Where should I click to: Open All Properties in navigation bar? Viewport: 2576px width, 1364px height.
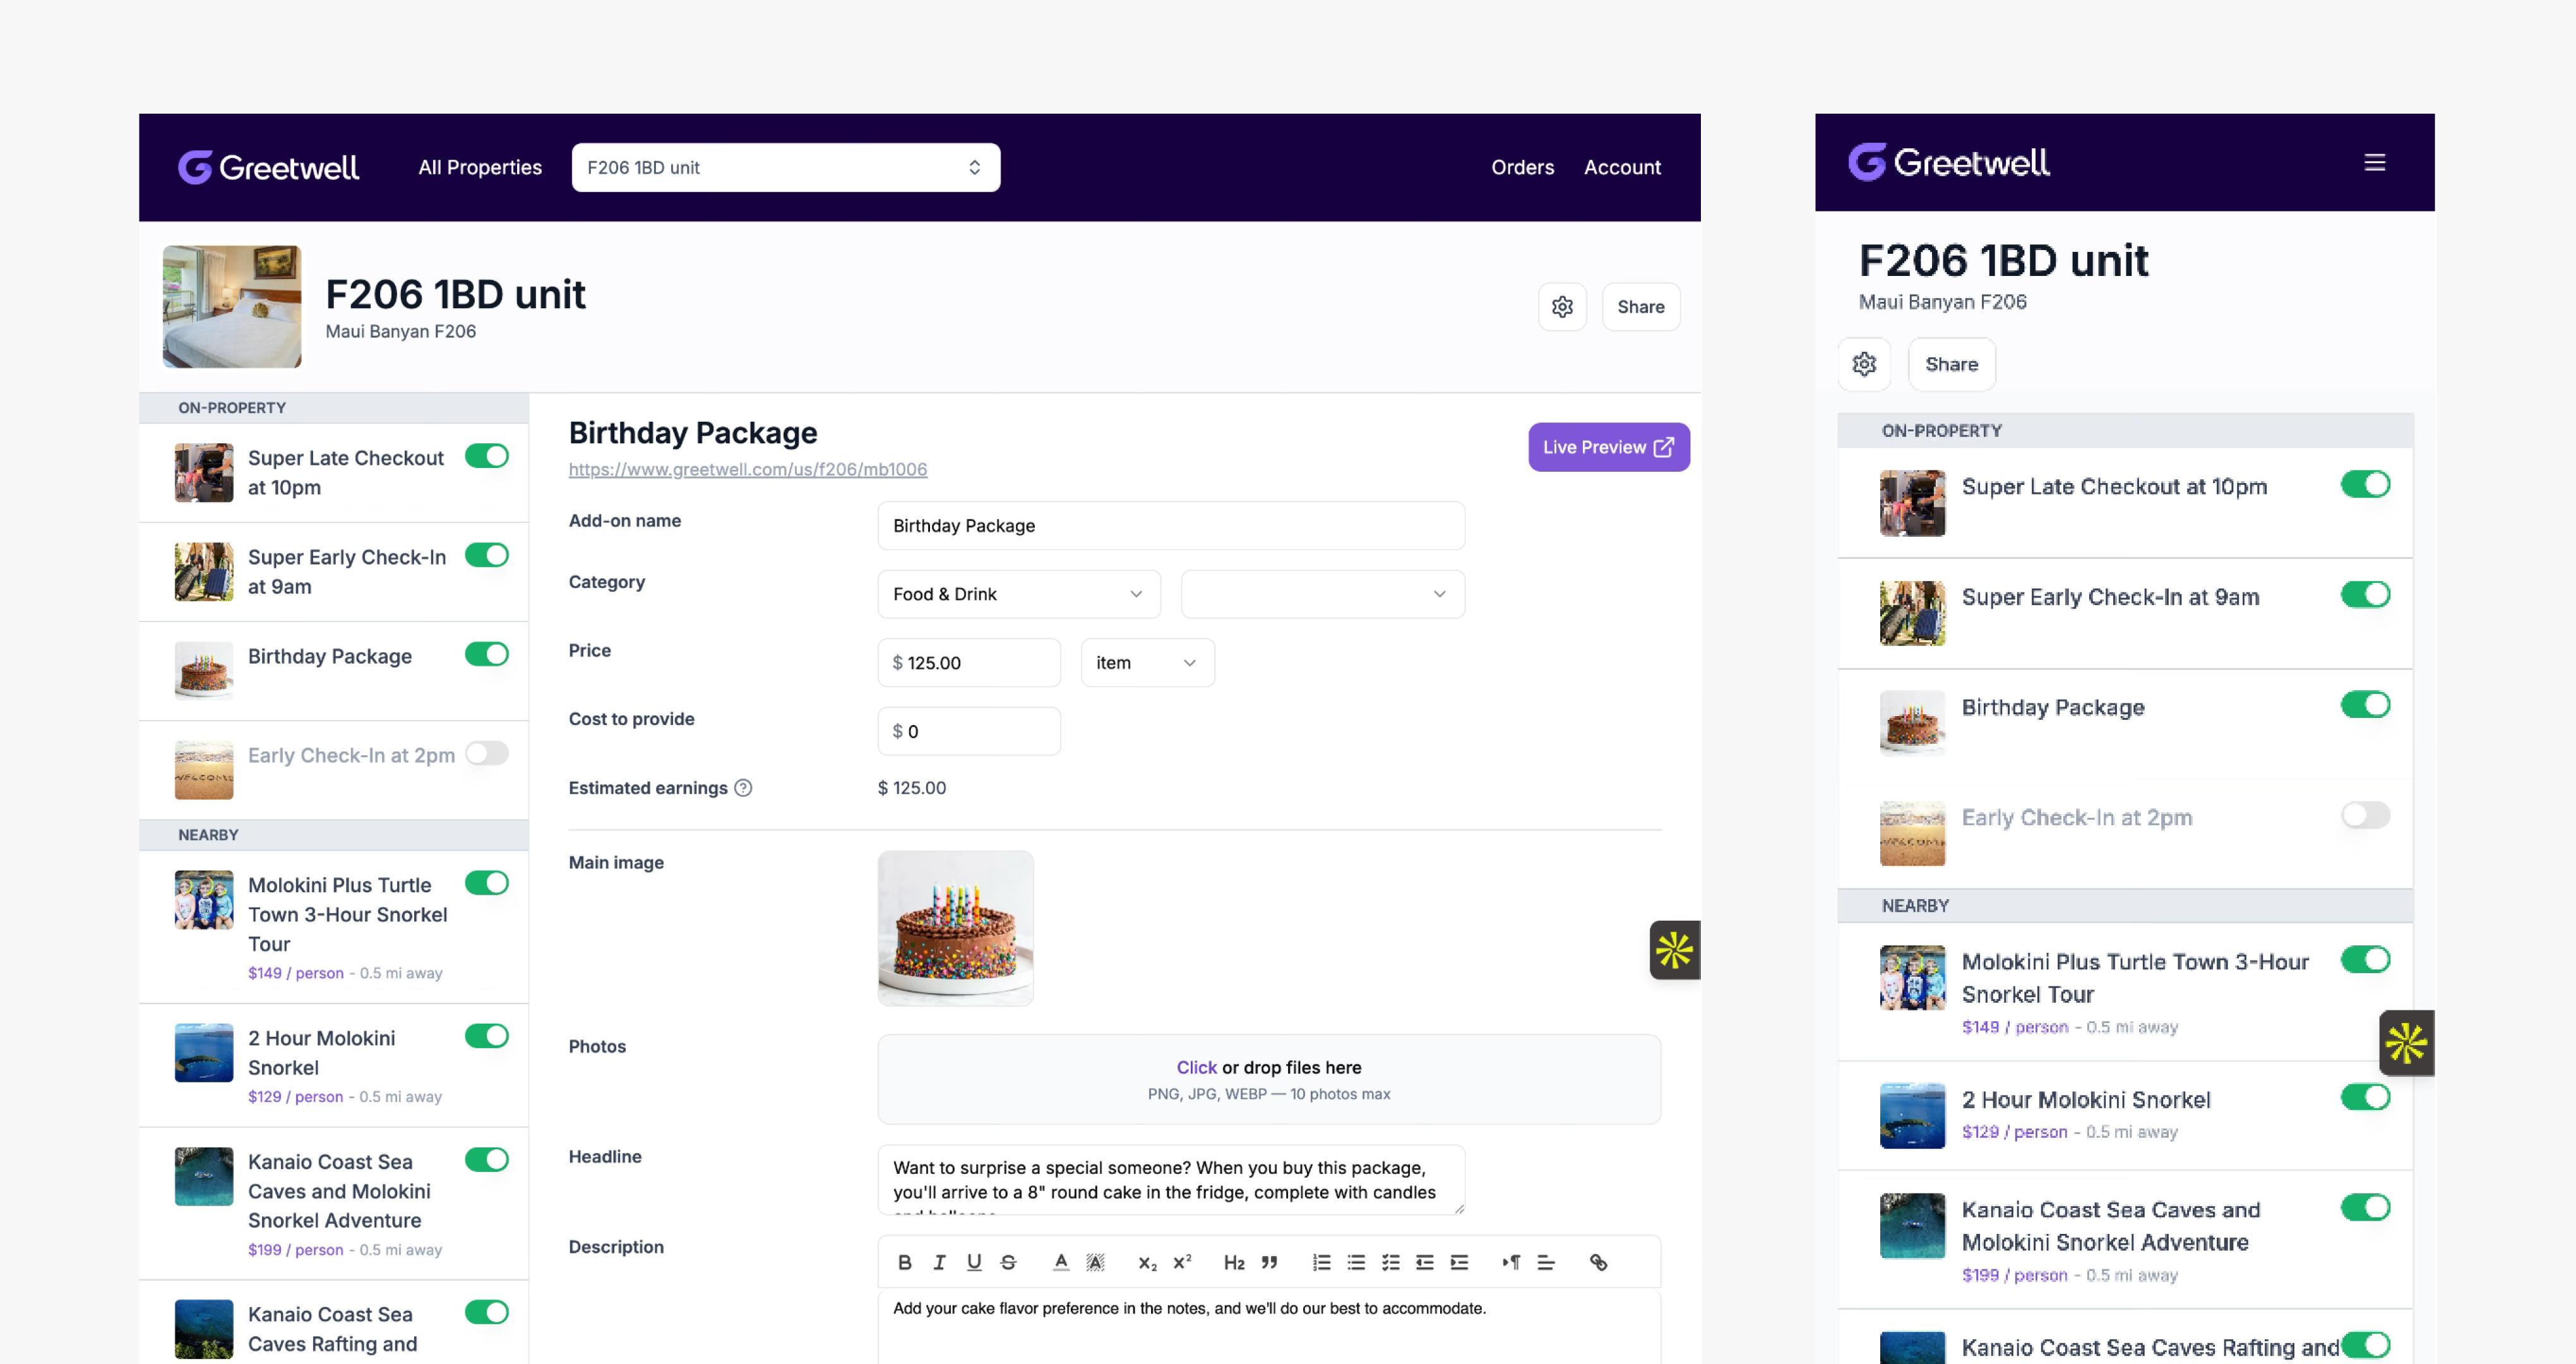pos(480,168)
